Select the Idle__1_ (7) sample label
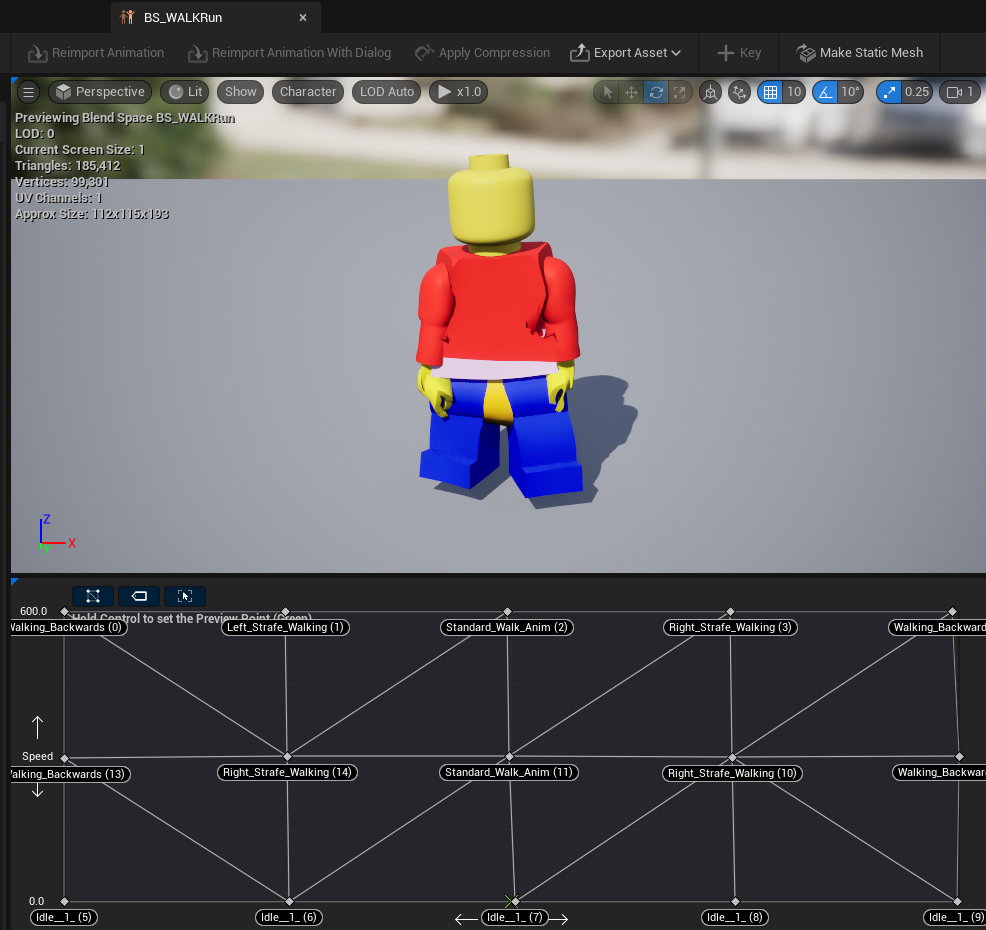 pos(515,917)
